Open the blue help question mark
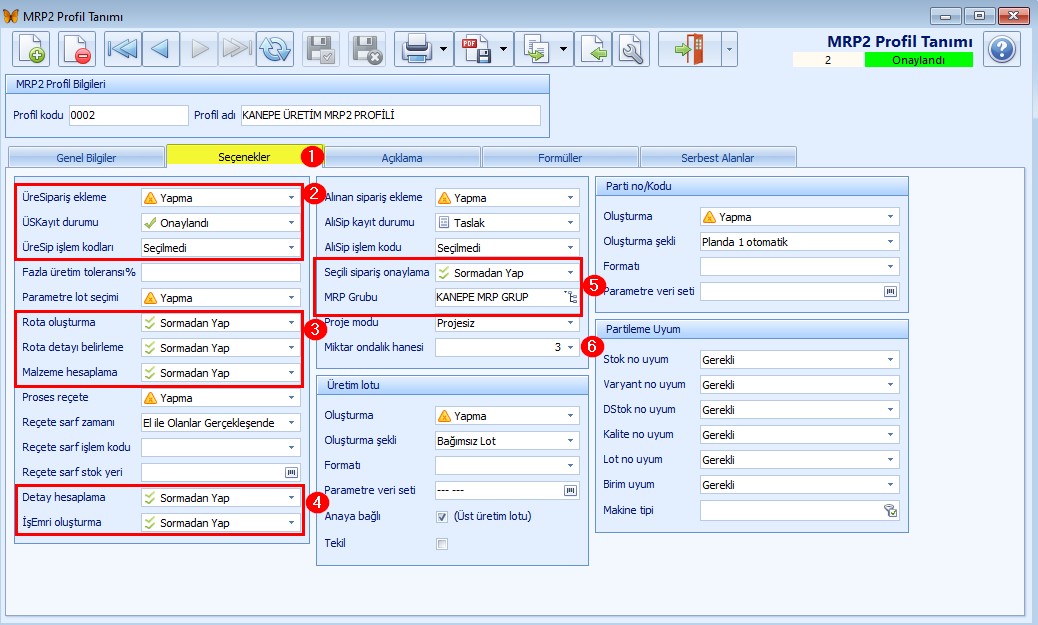Image resolution: width=1038 pixels, height=625 pixels. coord(1002,49)
